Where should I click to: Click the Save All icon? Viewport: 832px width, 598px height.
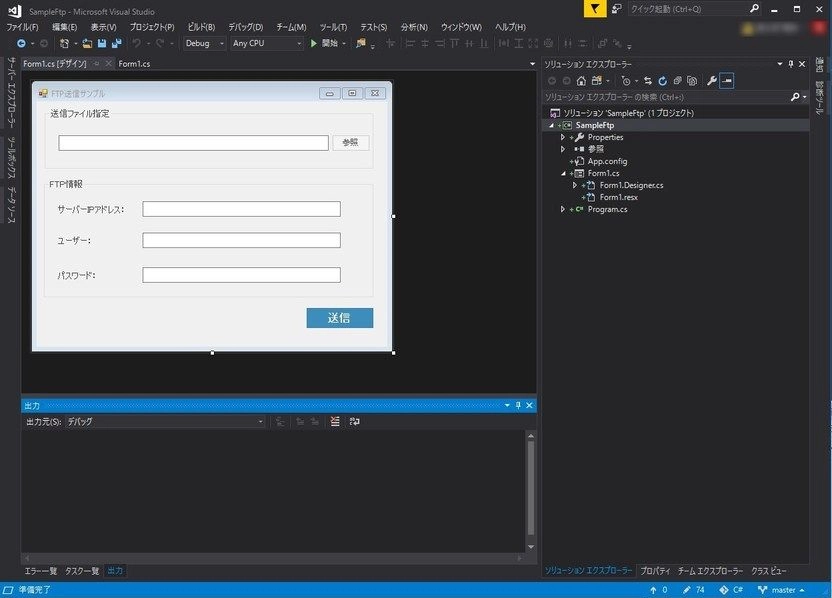(x=116, y=44)
